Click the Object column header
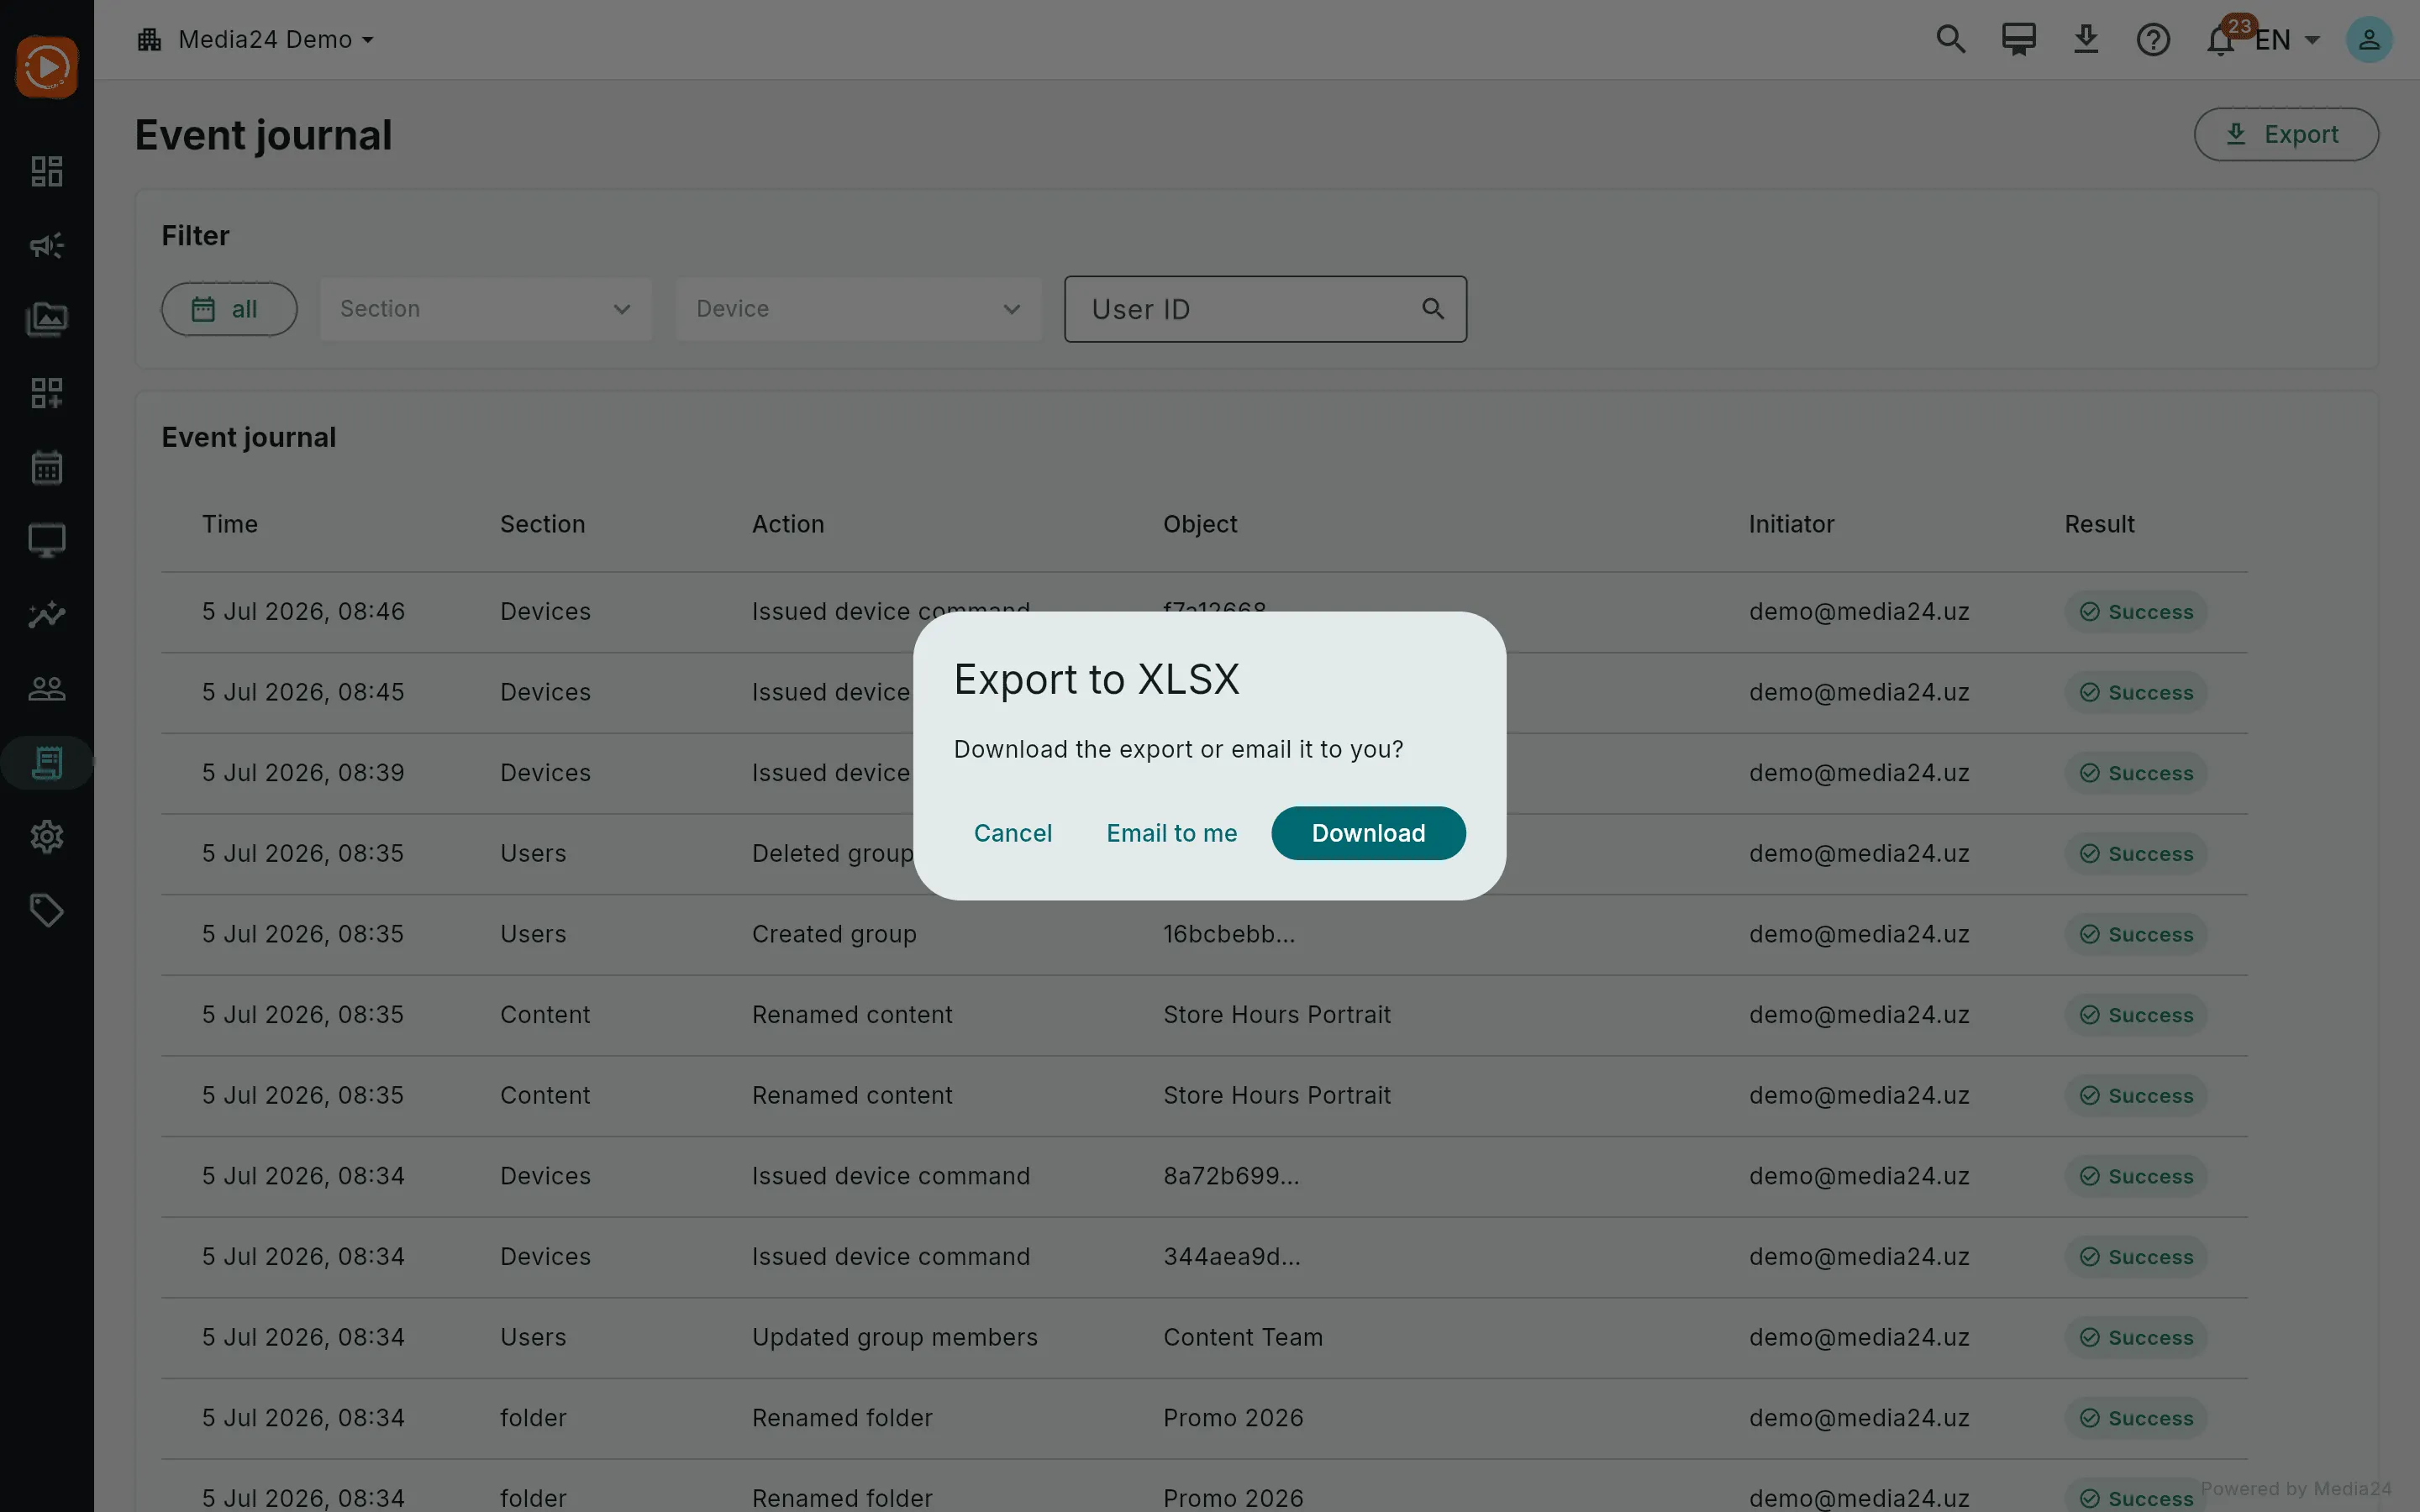This screenshot has height=1512, width=2420. 1200,524
